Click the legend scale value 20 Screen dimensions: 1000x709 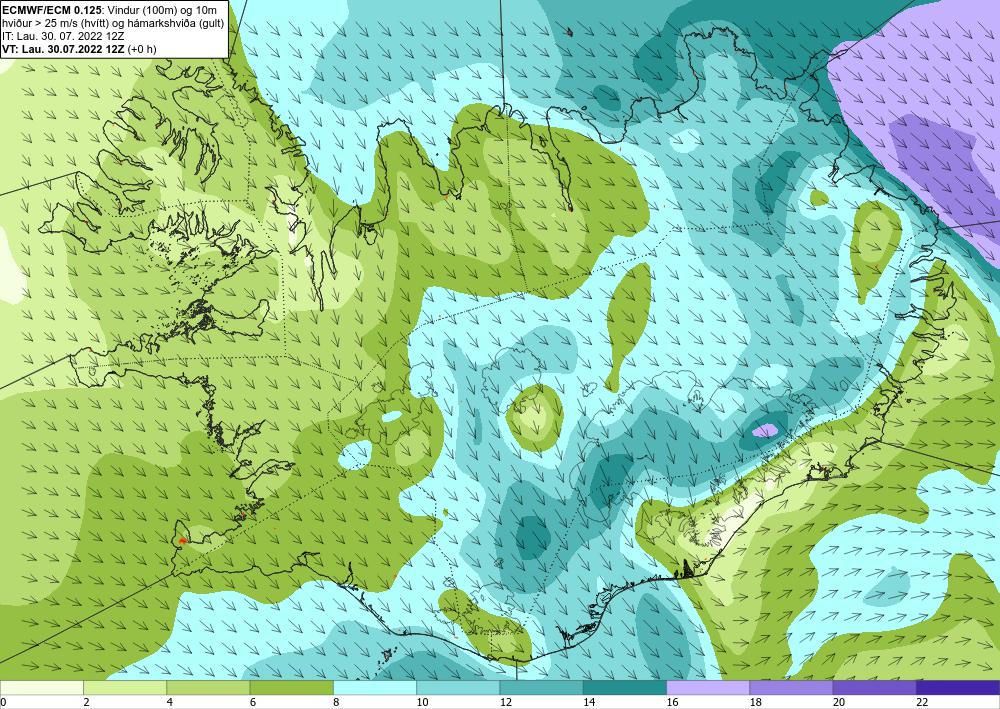[839, 703]
